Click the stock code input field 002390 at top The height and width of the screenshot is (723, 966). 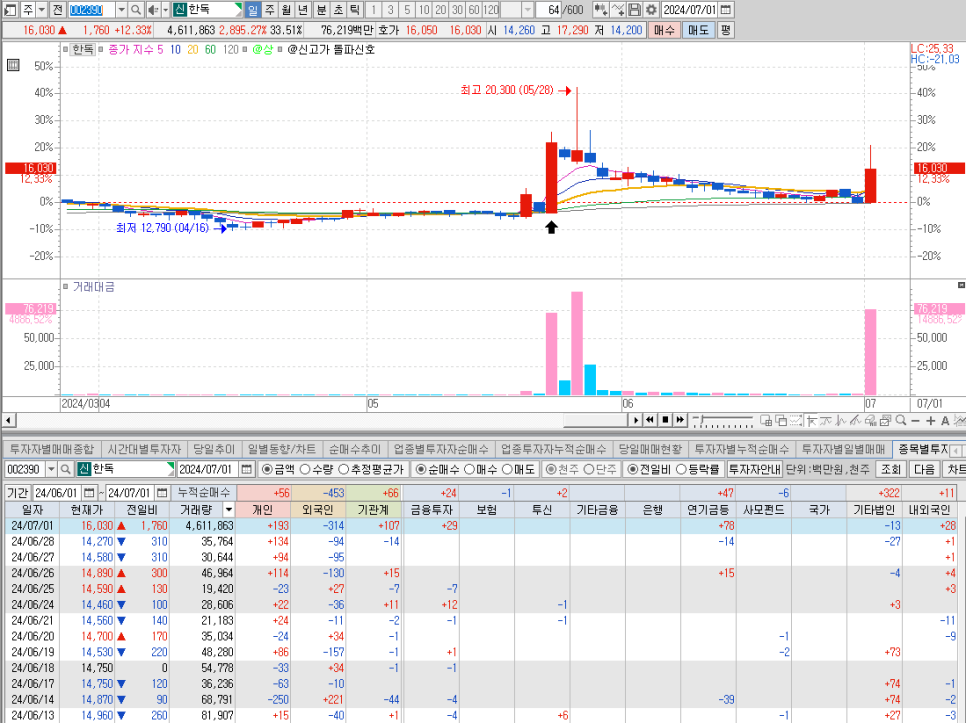[91, 10]
